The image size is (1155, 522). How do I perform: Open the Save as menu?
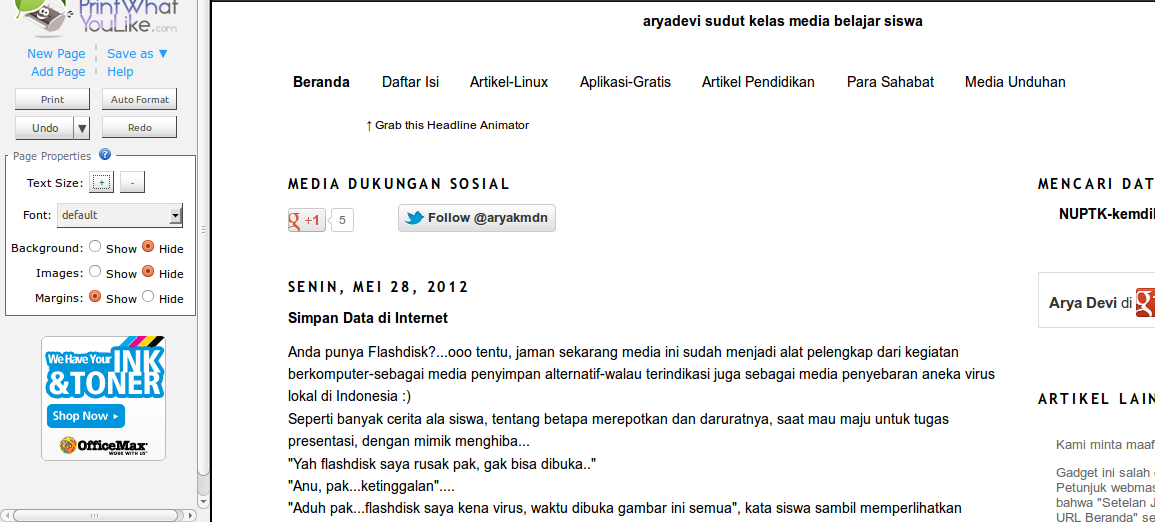point(138,54)
